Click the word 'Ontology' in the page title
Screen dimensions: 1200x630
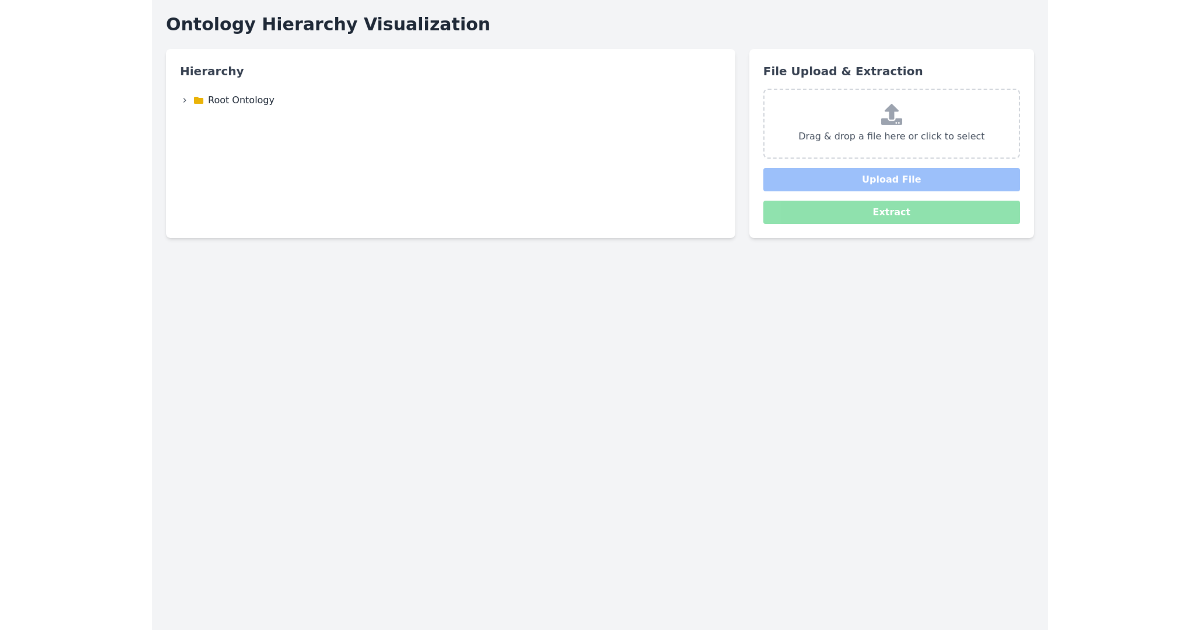point(211,24)
